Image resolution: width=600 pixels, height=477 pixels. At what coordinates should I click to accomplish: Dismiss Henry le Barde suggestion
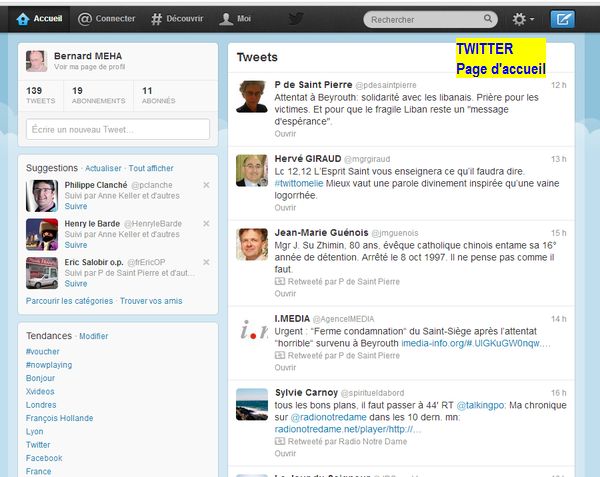pos(206,224)
